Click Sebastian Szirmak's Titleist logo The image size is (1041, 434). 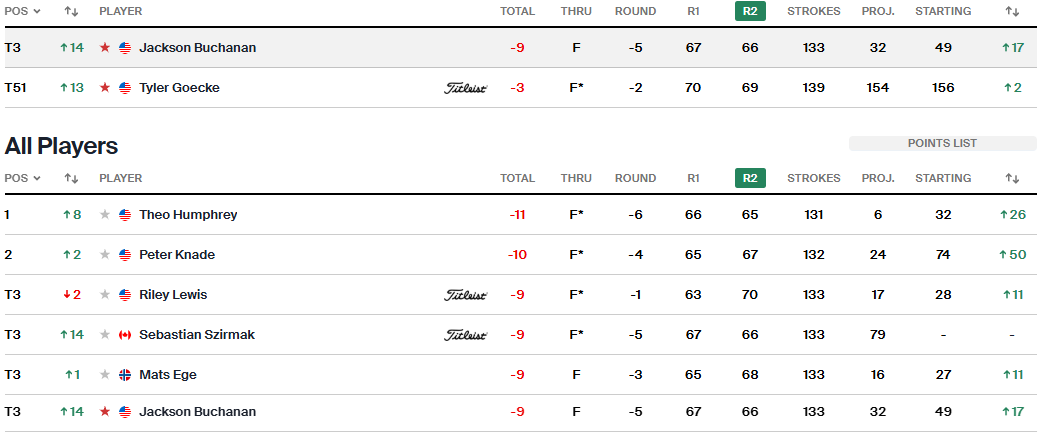pos(465,335)
